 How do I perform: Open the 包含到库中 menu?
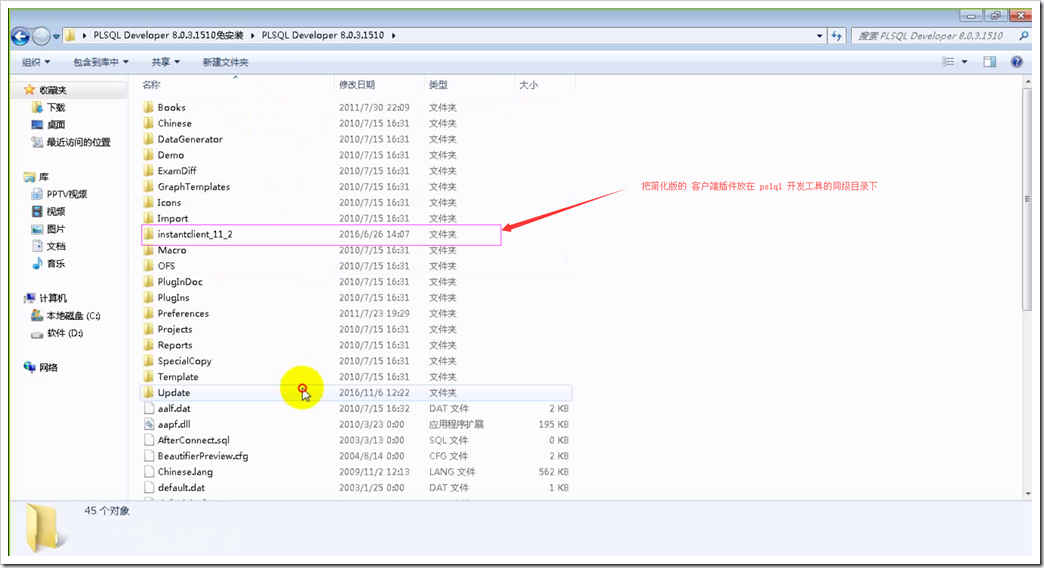point(101,62)
